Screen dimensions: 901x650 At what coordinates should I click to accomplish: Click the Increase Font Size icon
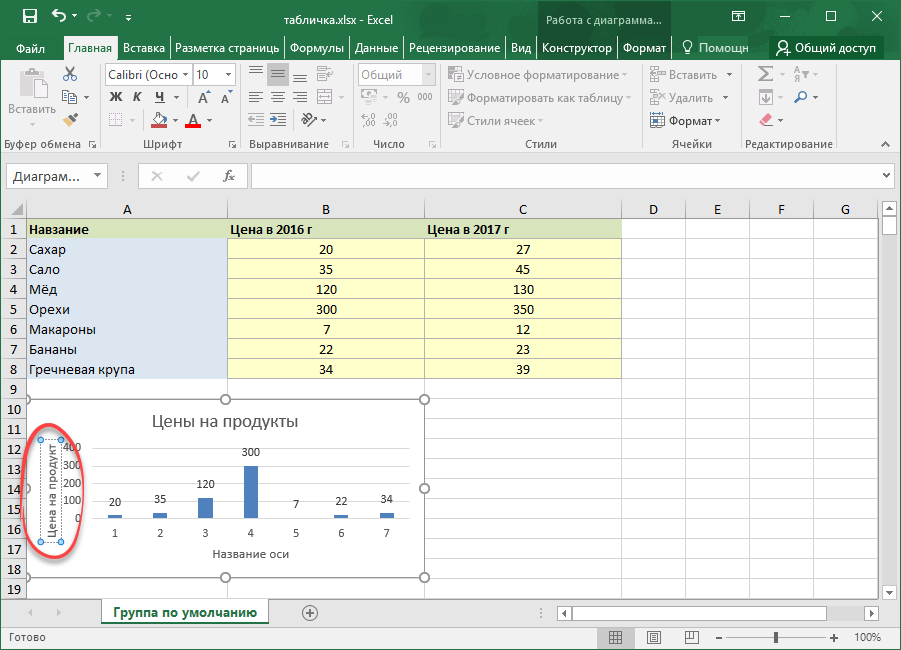pos(204,97)
